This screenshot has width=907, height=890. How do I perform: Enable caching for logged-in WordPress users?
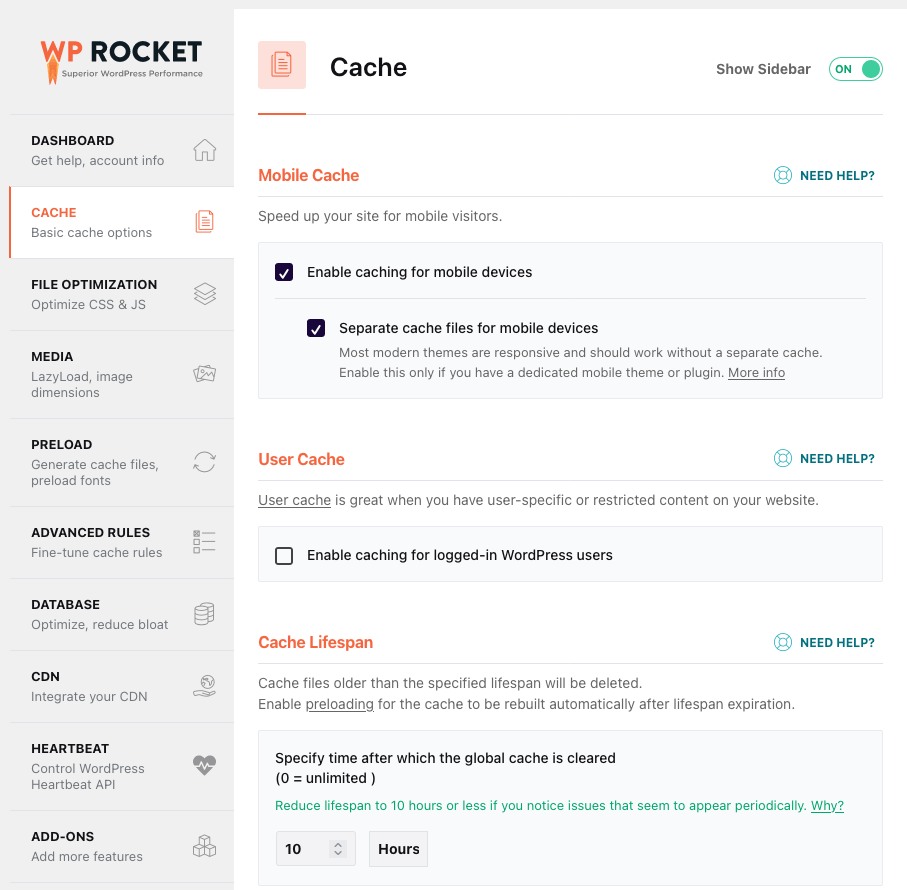point(283,555)
